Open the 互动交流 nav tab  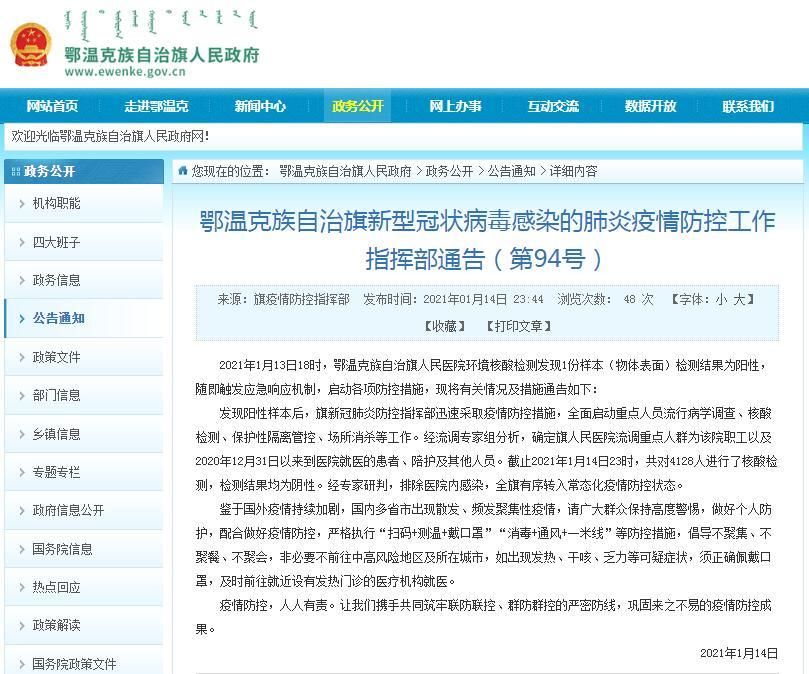click(553, 106)
